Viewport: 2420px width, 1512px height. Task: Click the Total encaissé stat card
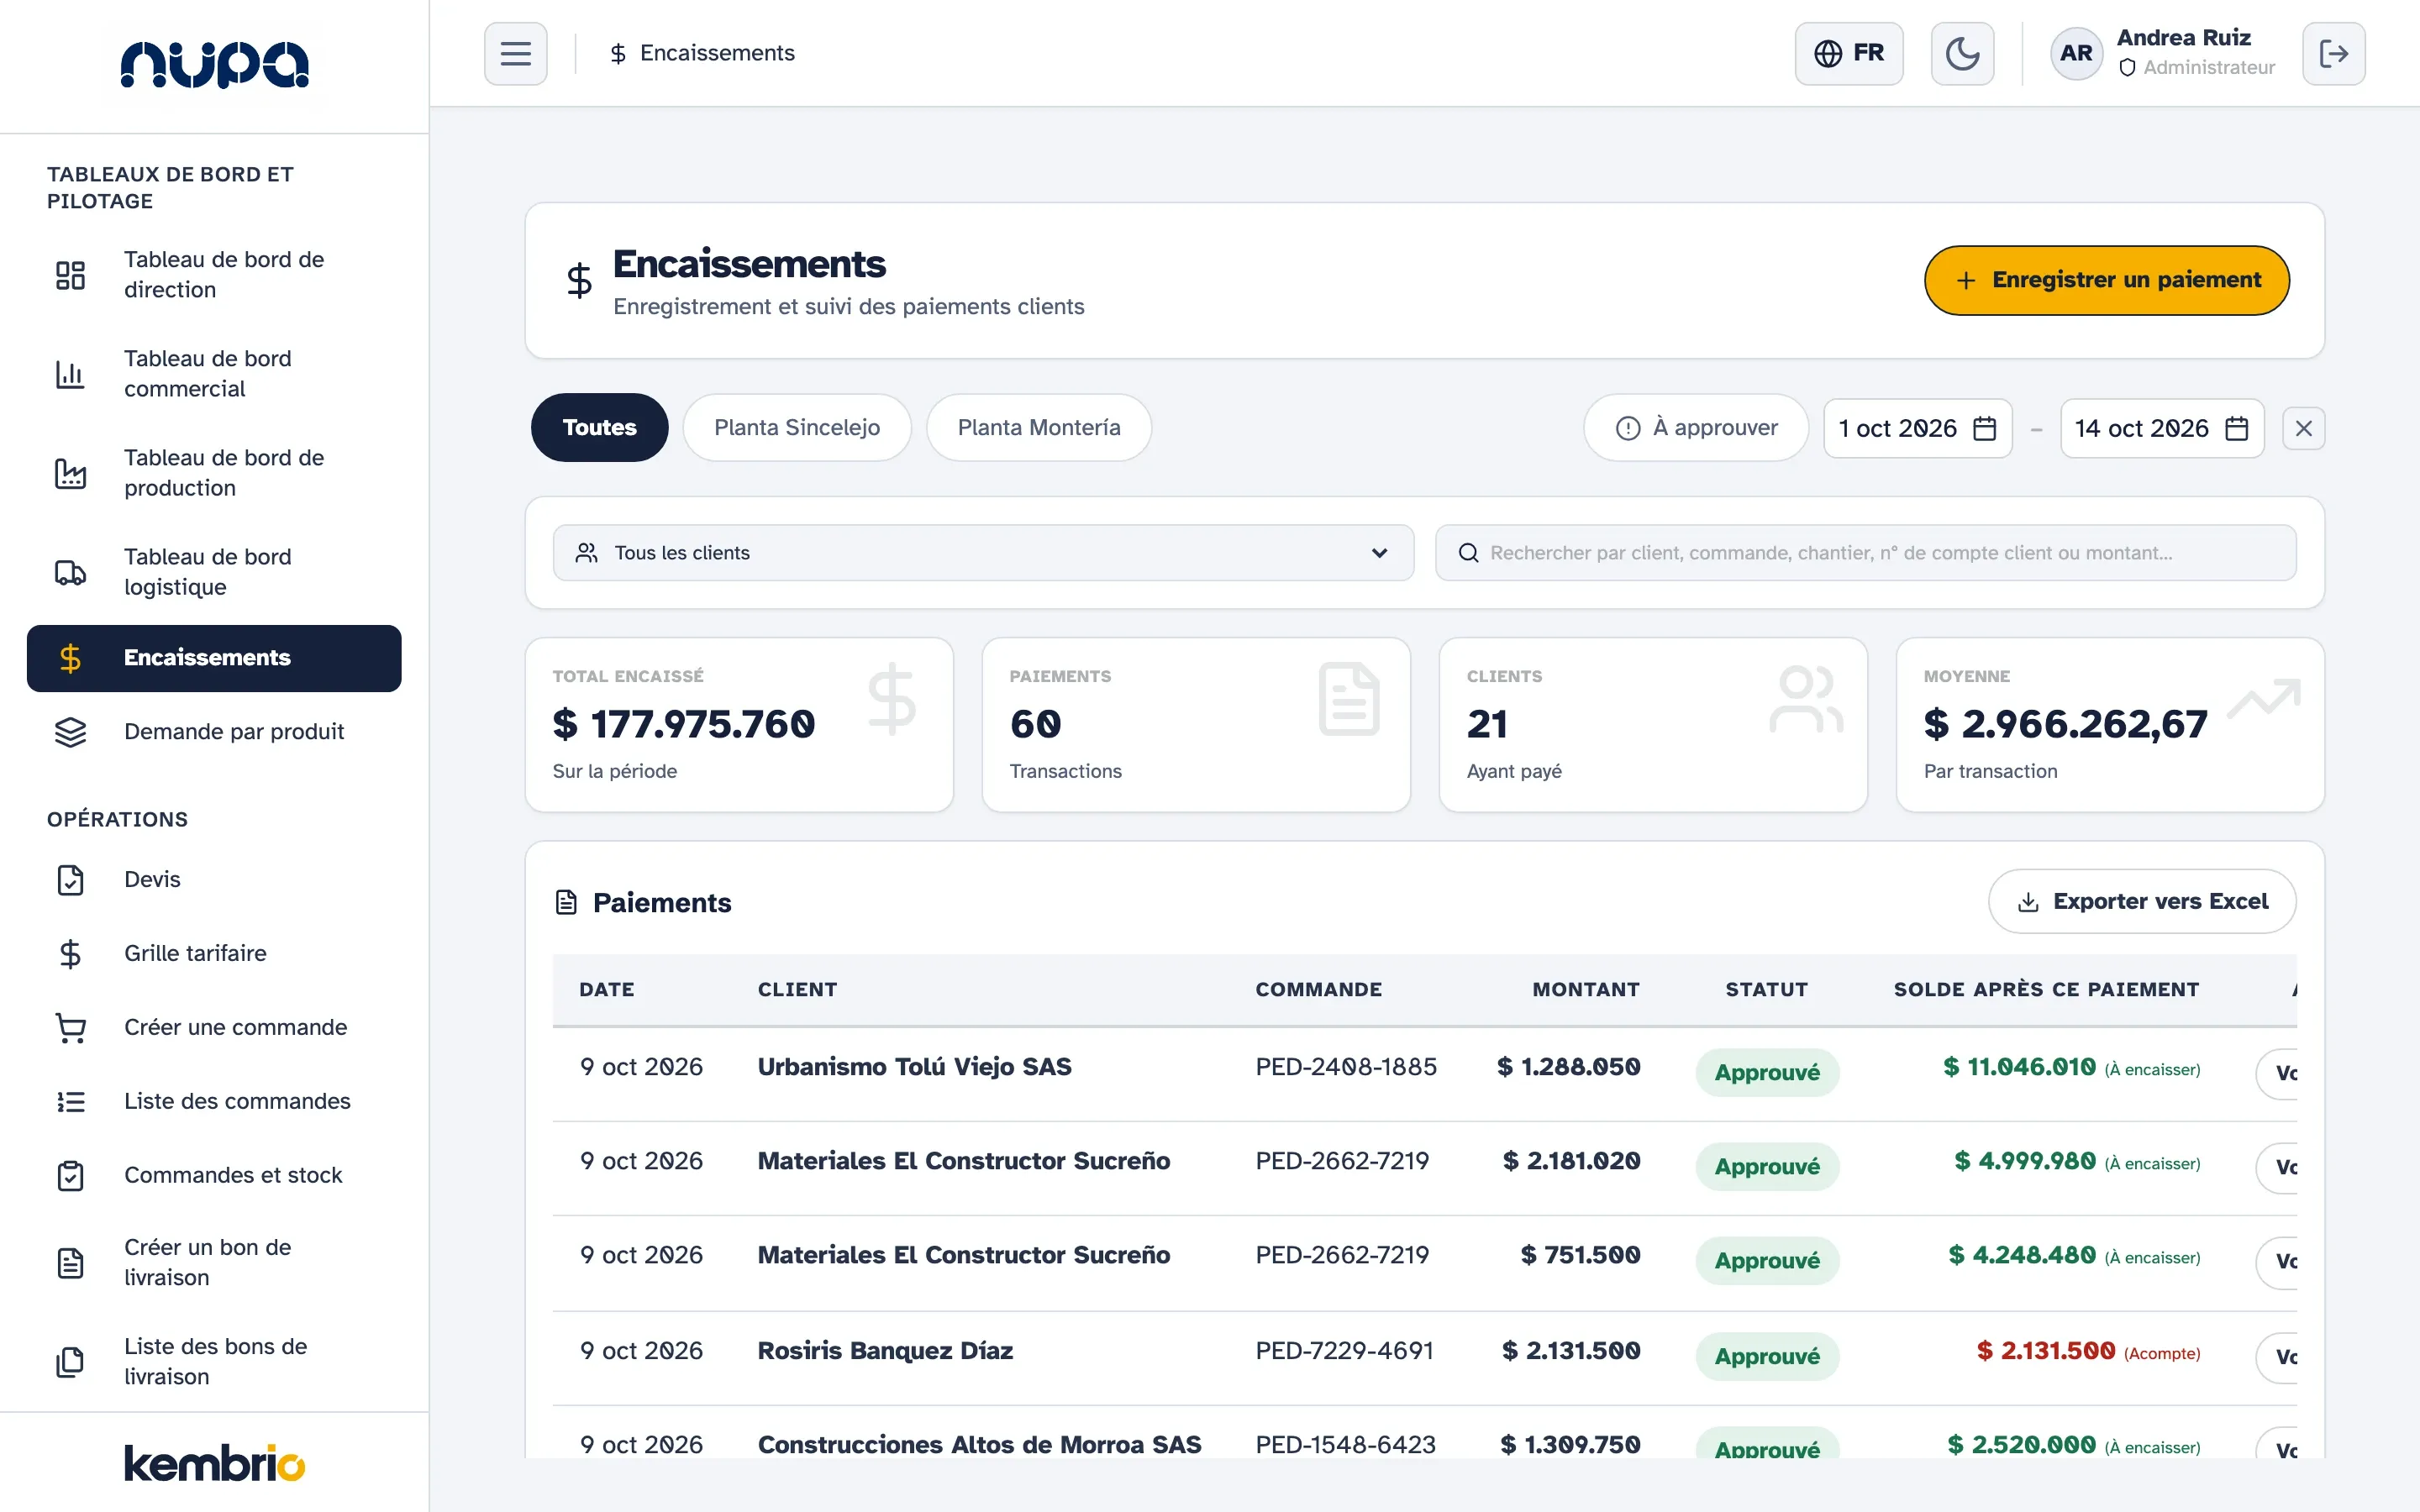[x=739, y=725]
